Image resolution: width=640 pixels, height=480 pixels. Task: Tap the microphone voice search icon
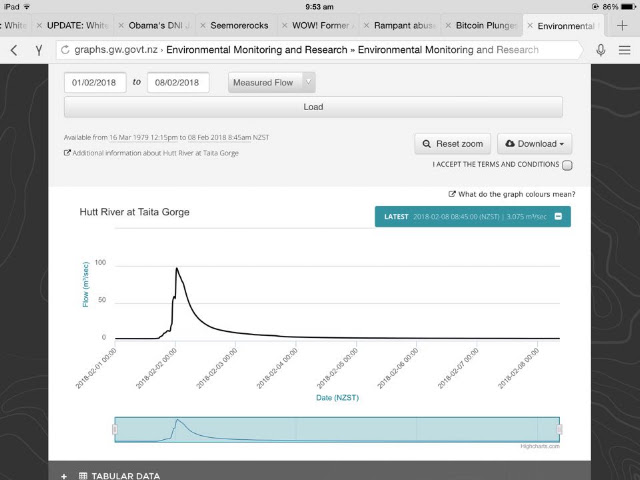600,50
